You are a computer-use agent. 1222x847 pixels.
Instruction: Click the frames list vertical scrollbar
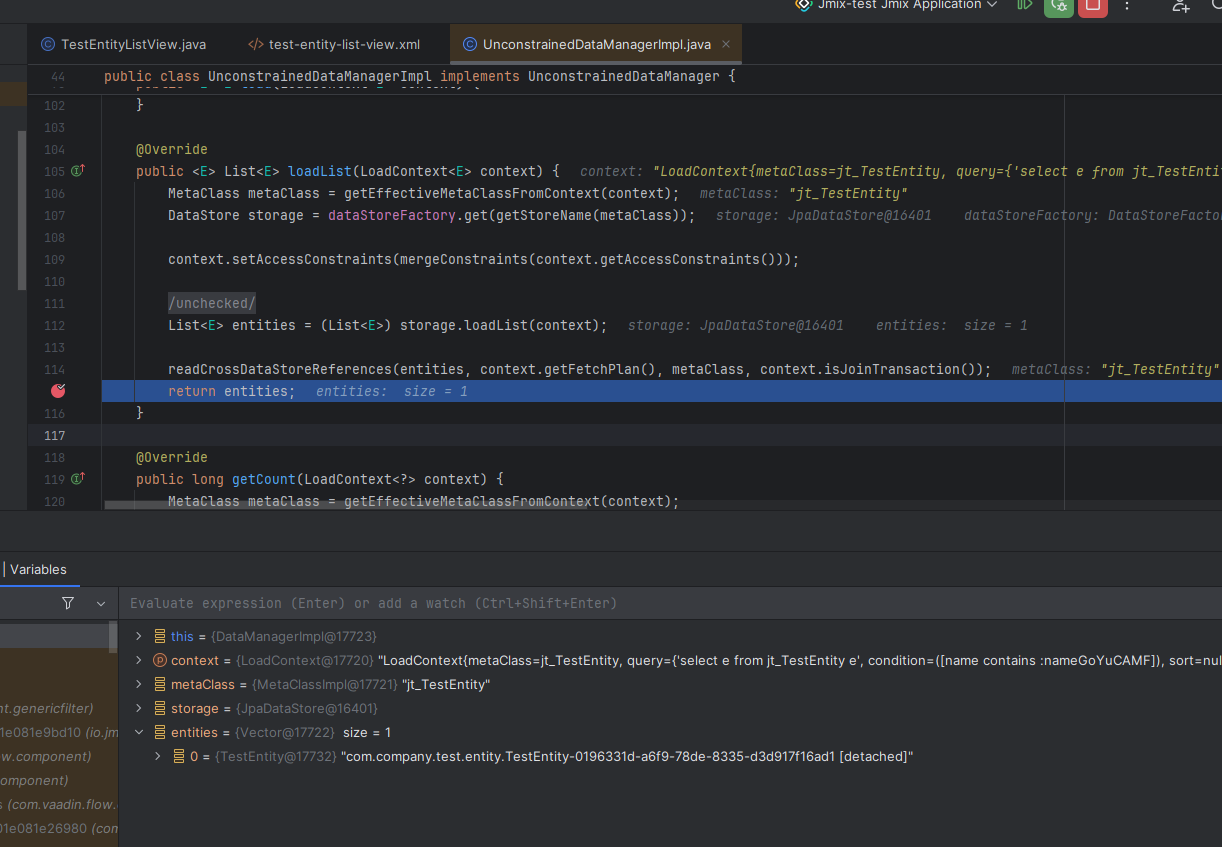coord(113,637)
